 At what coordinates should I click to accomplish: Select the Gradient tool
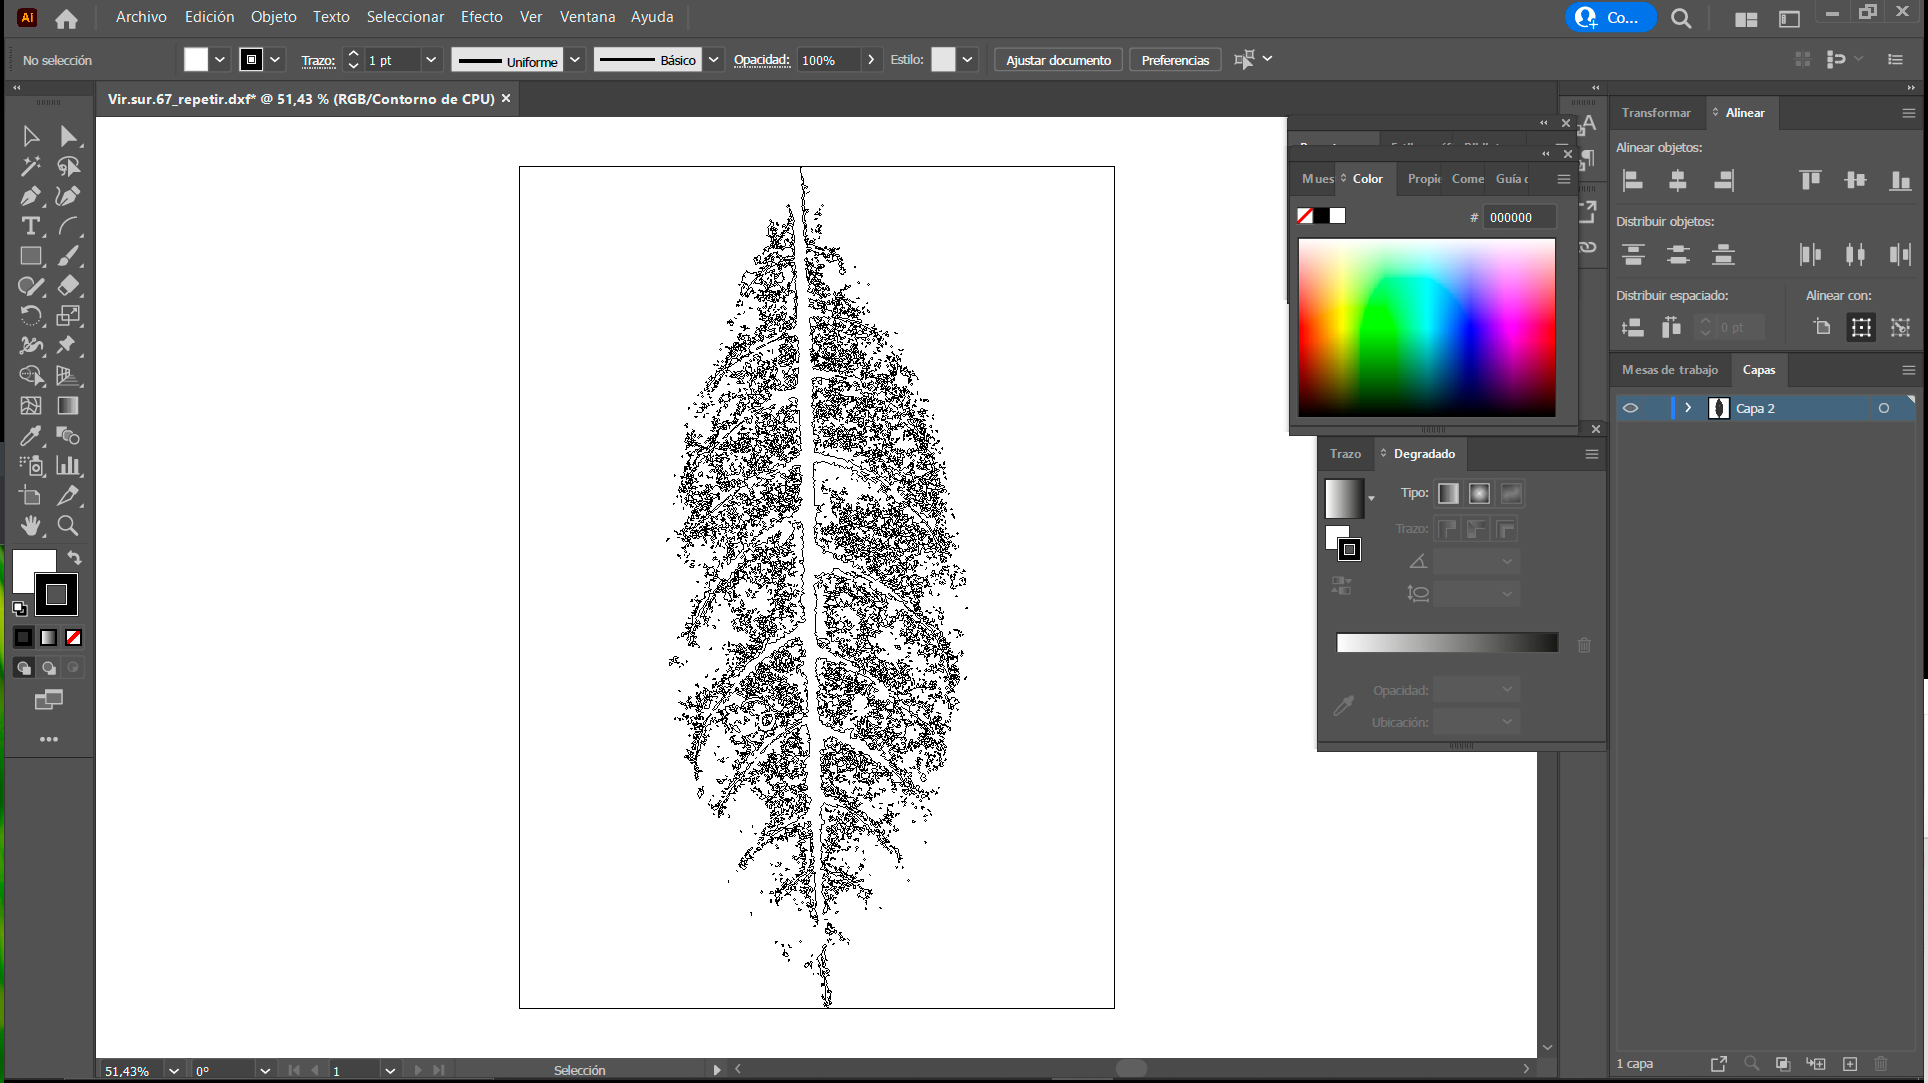click(x=68, y=406)
